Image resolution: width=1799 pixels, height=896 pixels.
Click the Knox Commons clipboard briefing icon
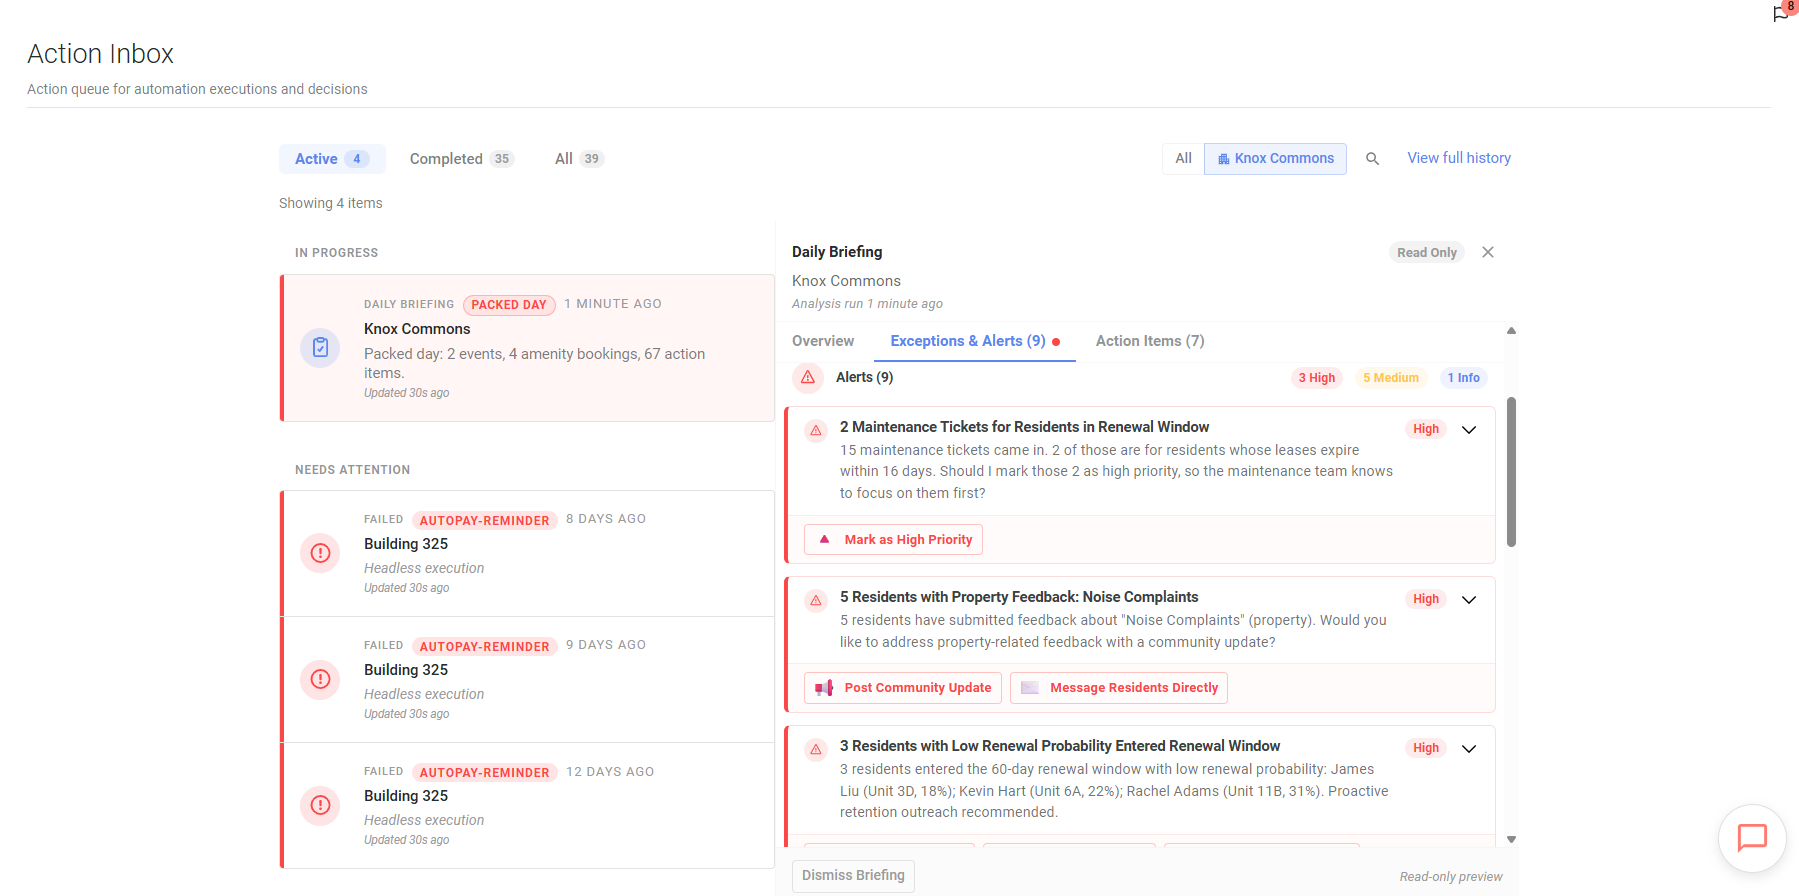(320, 348)
